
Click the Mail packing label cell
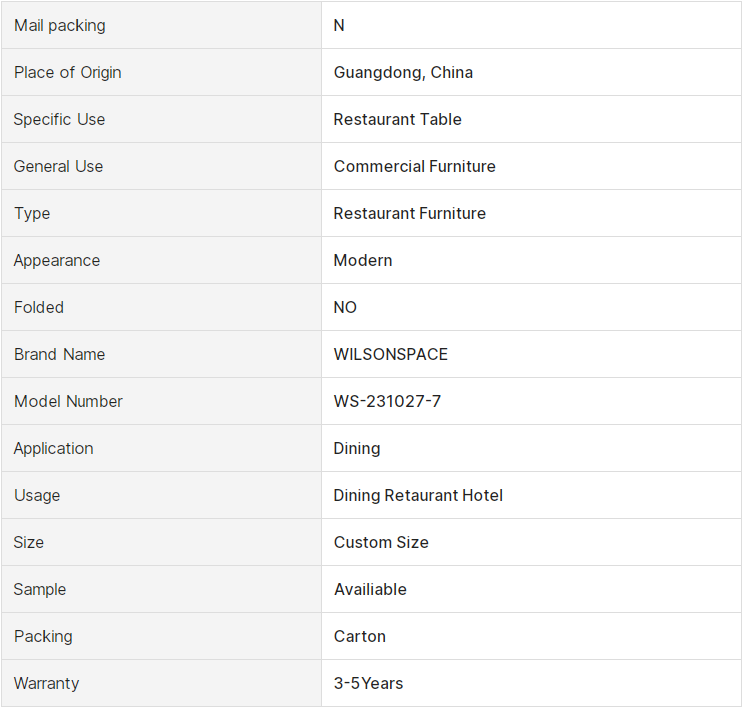tap(161, 25)
